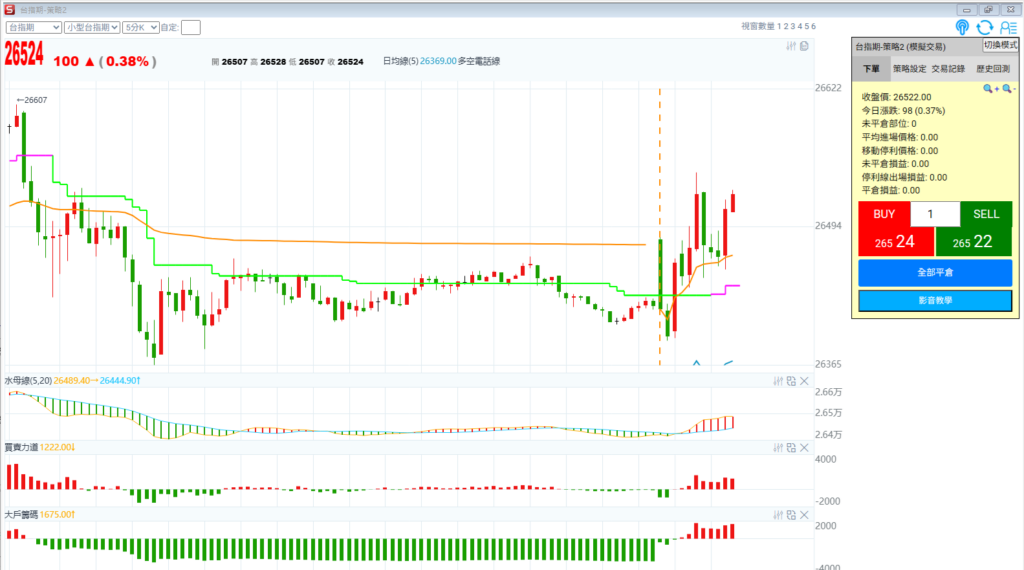Image resolution: width=1024 pixels, height=570 pixels.
Task: Zoom in with the magnifier plus icon
Action: [990, 89]
